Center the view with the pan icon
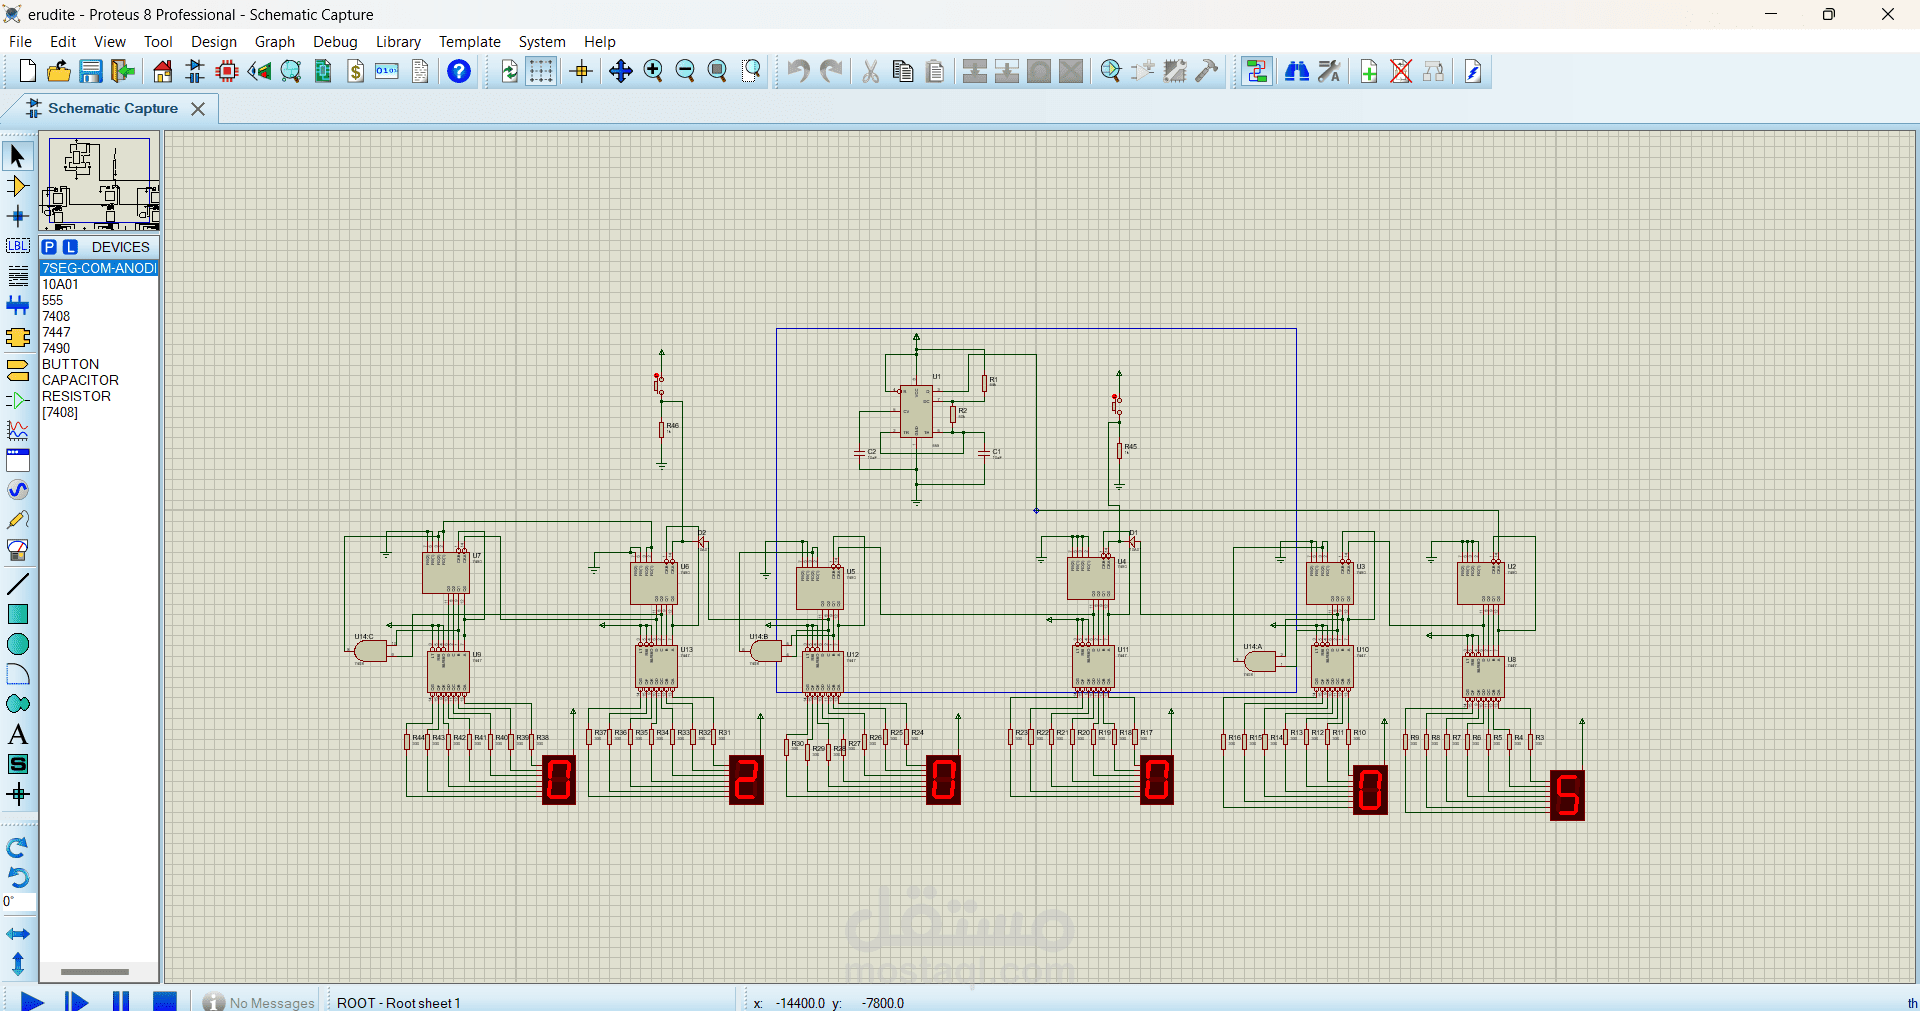Screen dimensions: 1920x1011 [x=621, y=71]
